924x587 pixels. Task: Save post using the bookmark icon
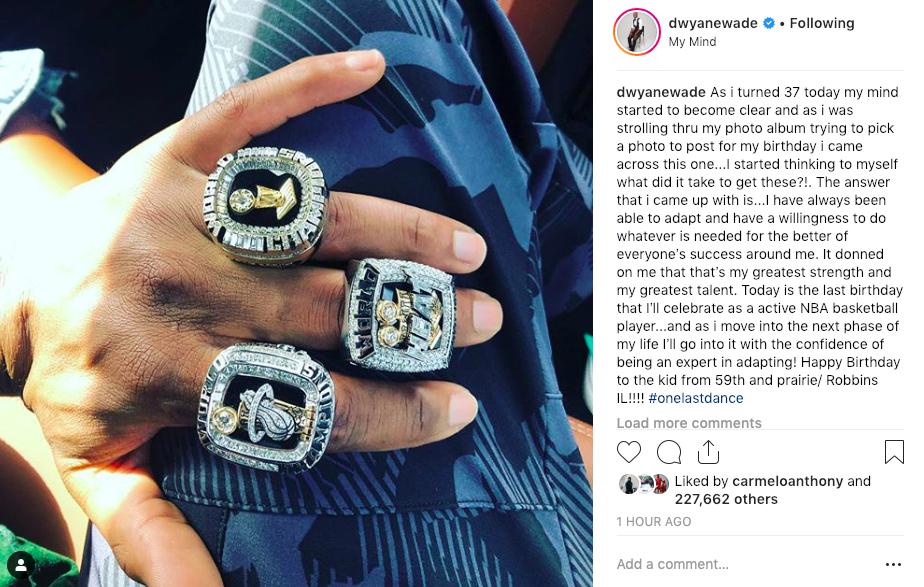pyautogui.click(x=894, y=452)
